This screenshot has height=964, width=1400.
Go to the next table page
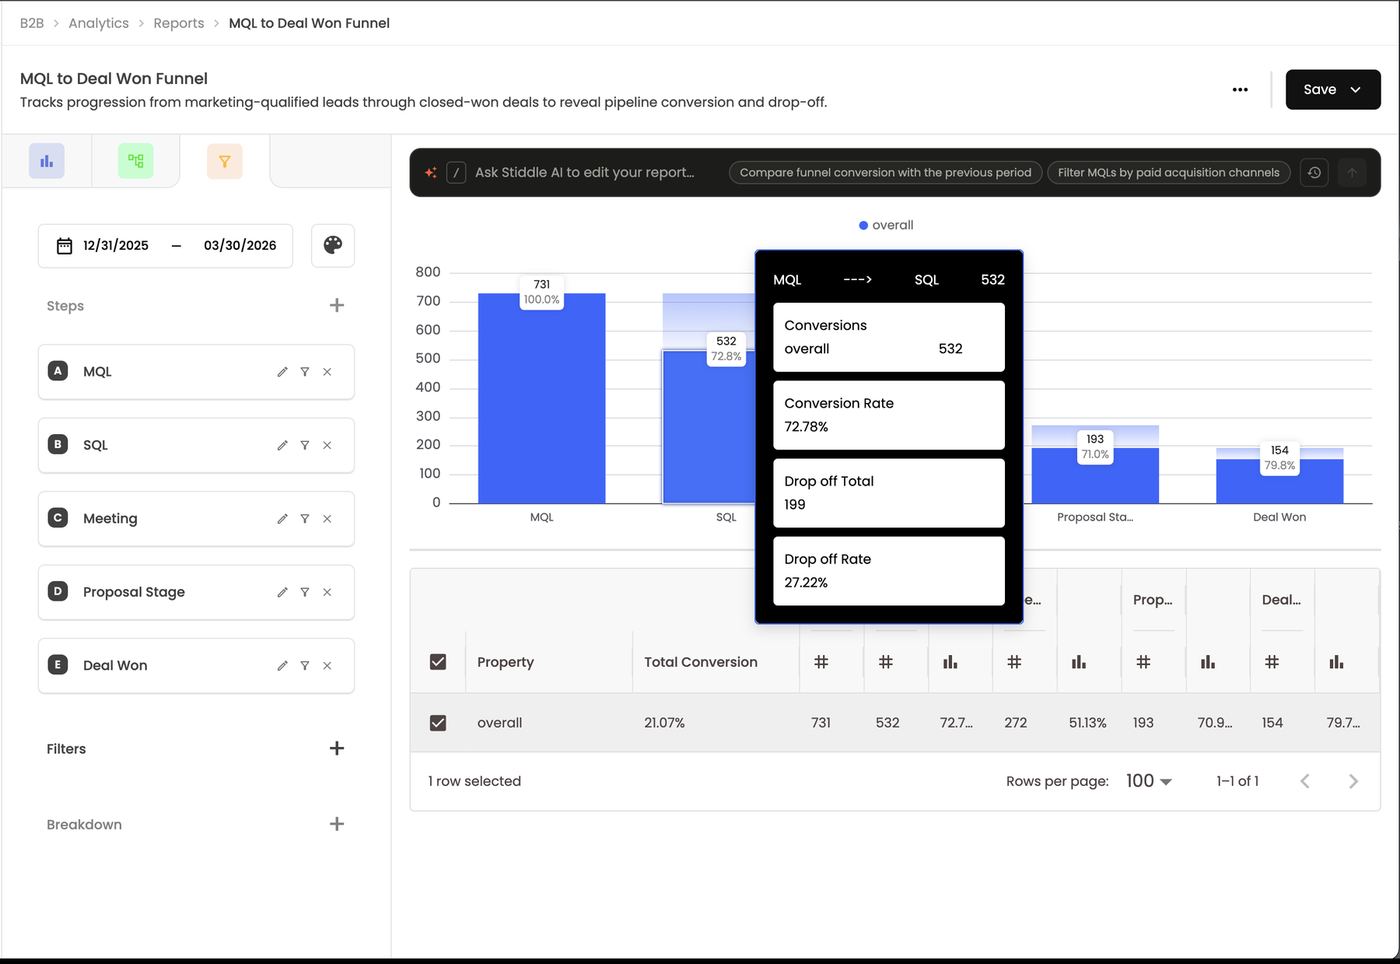pyautogui.click(x=1353, y=781)
